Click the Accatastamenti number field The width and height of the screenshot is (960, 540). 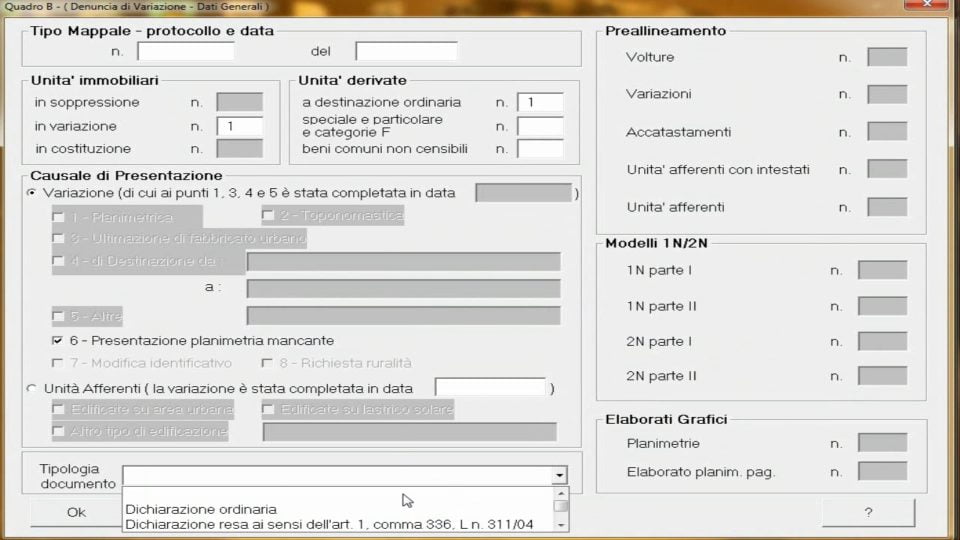(x=887, y=132)
